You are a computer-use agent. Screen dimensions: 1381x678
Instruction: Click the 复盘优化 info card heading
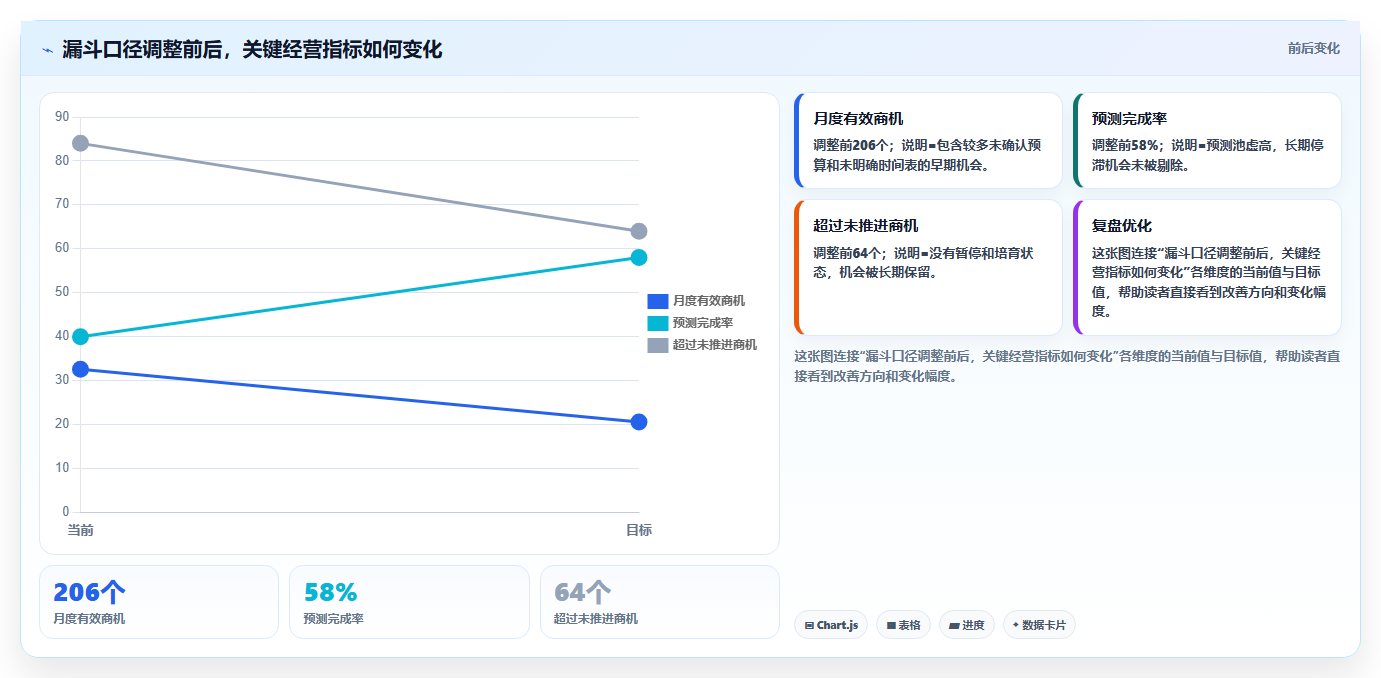point(1122,226)
